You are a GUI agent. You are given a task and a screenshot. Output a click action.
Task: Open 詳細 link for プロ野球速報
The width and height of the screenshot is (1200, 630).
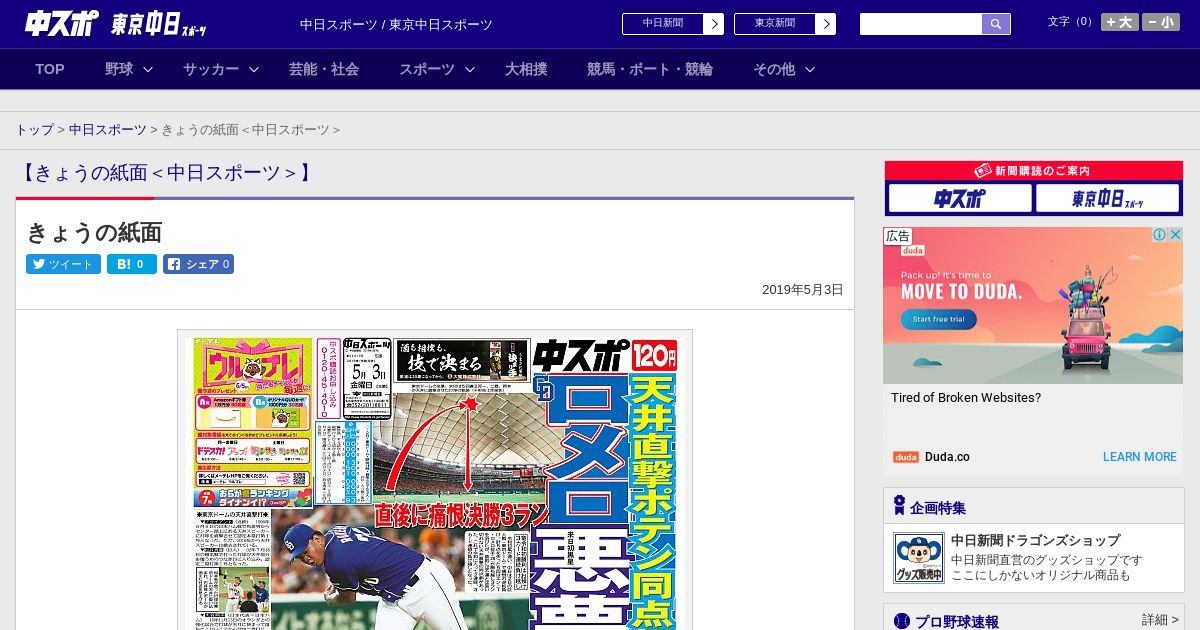1160,620
